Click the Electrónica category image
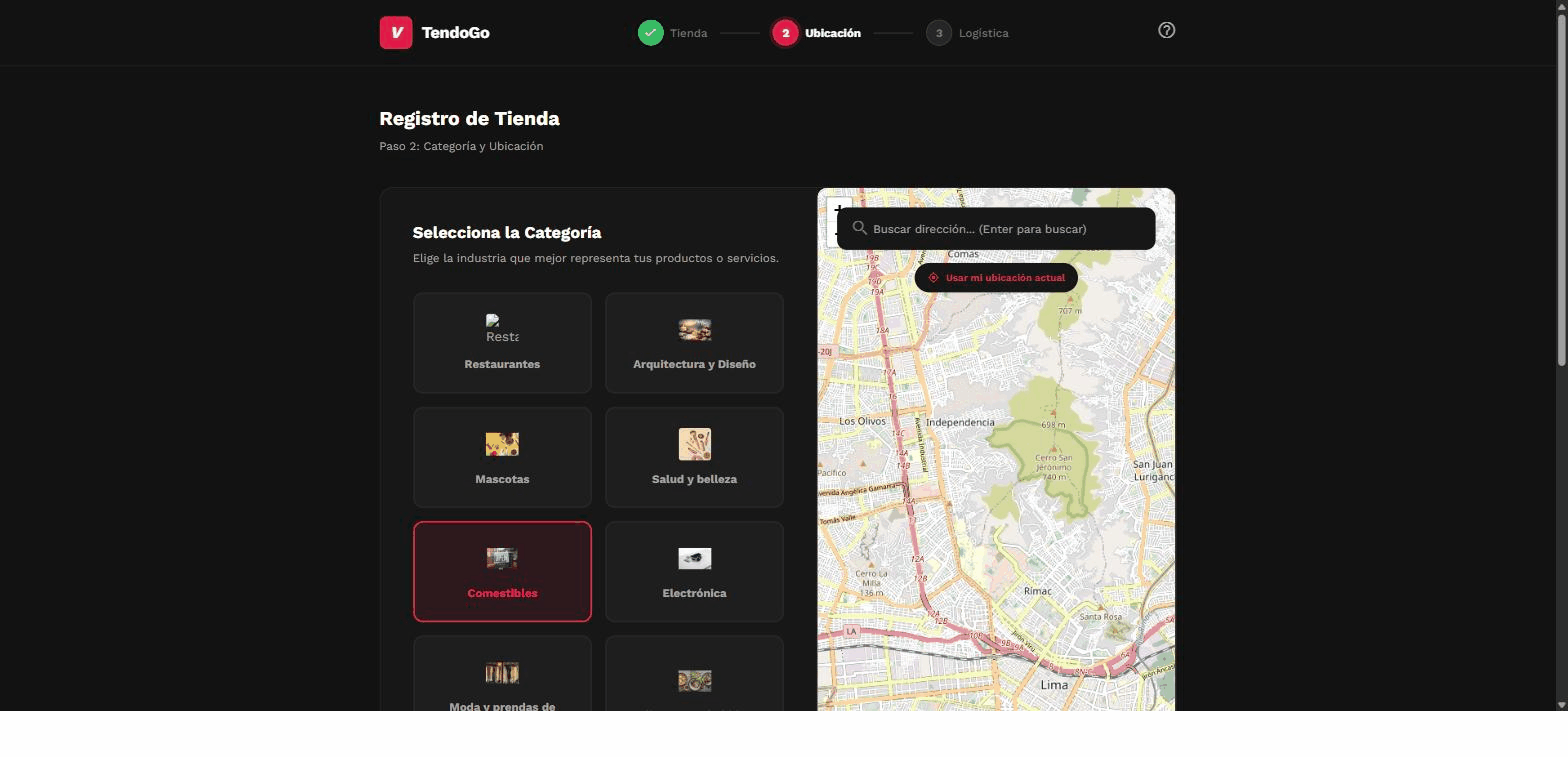1568x757 pixels. point(694,558)
